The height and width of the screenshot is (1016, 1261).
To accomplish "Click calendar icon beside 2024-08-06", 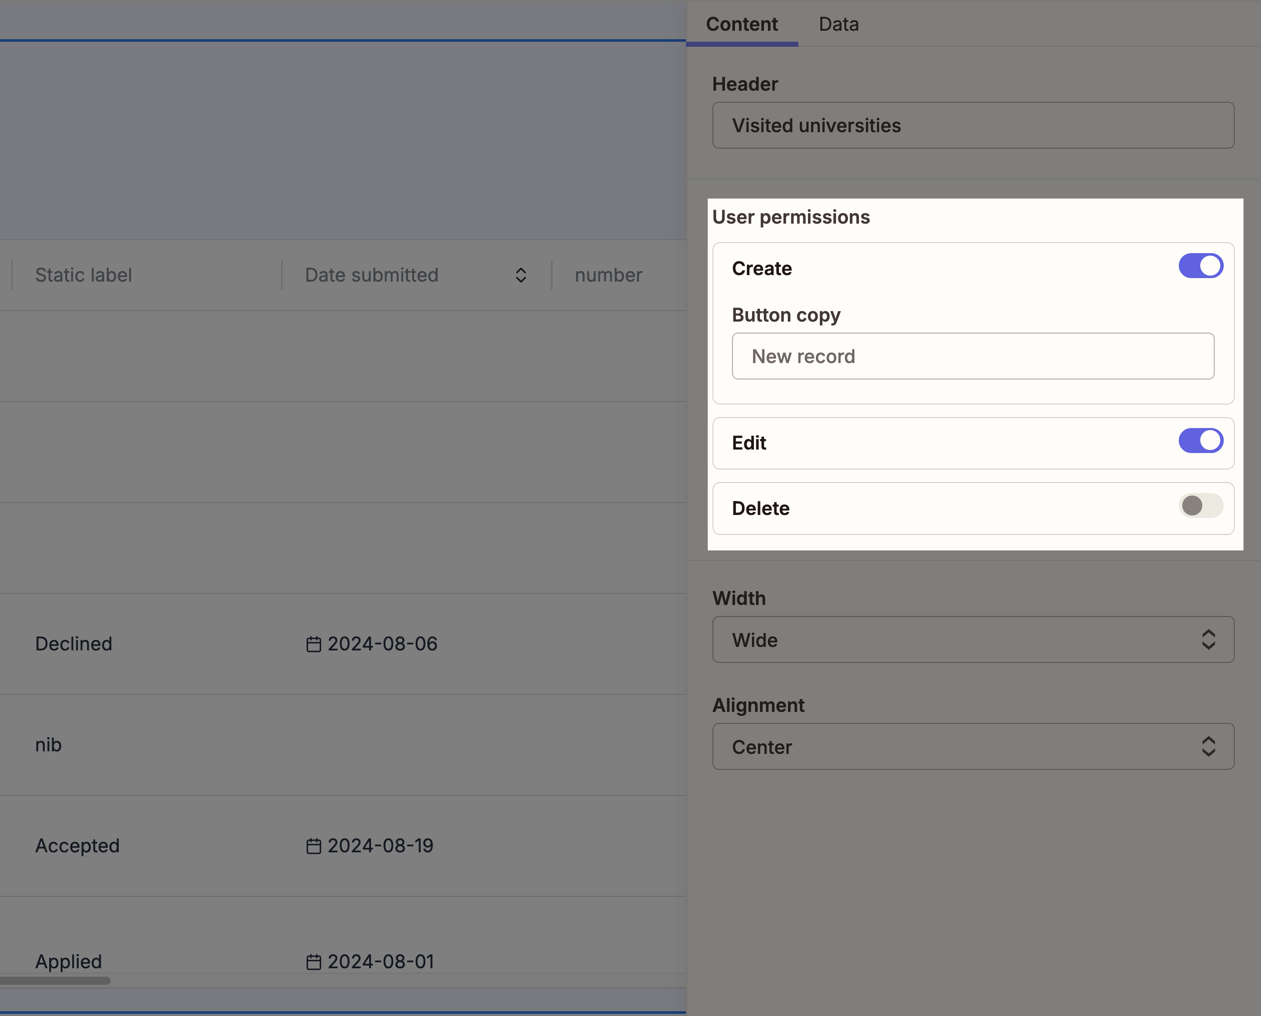I will click(313, 644).
